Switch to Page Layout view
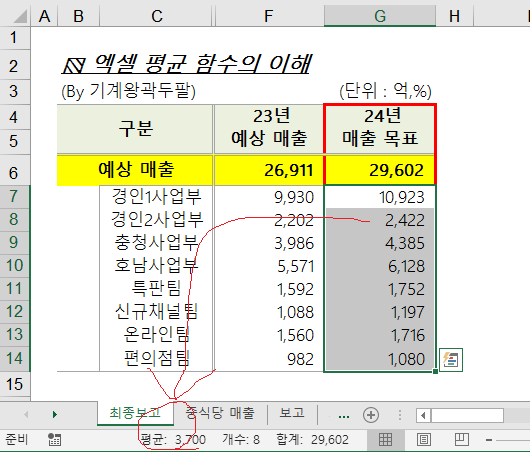This screenshot has height=452, width=530. (424, 440)
